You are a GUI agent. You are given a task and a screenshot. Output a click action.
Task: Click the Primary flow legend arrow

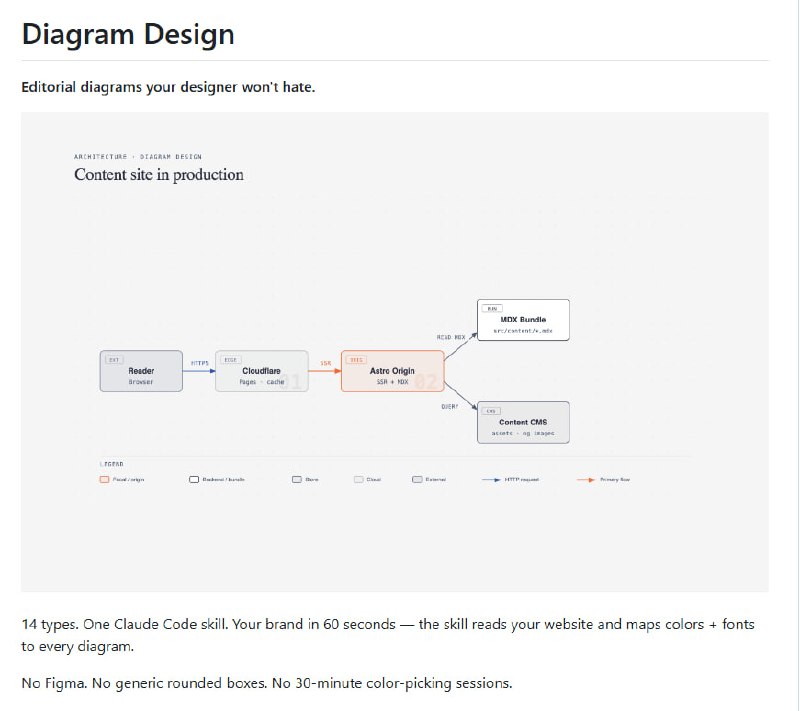[586, 480]
